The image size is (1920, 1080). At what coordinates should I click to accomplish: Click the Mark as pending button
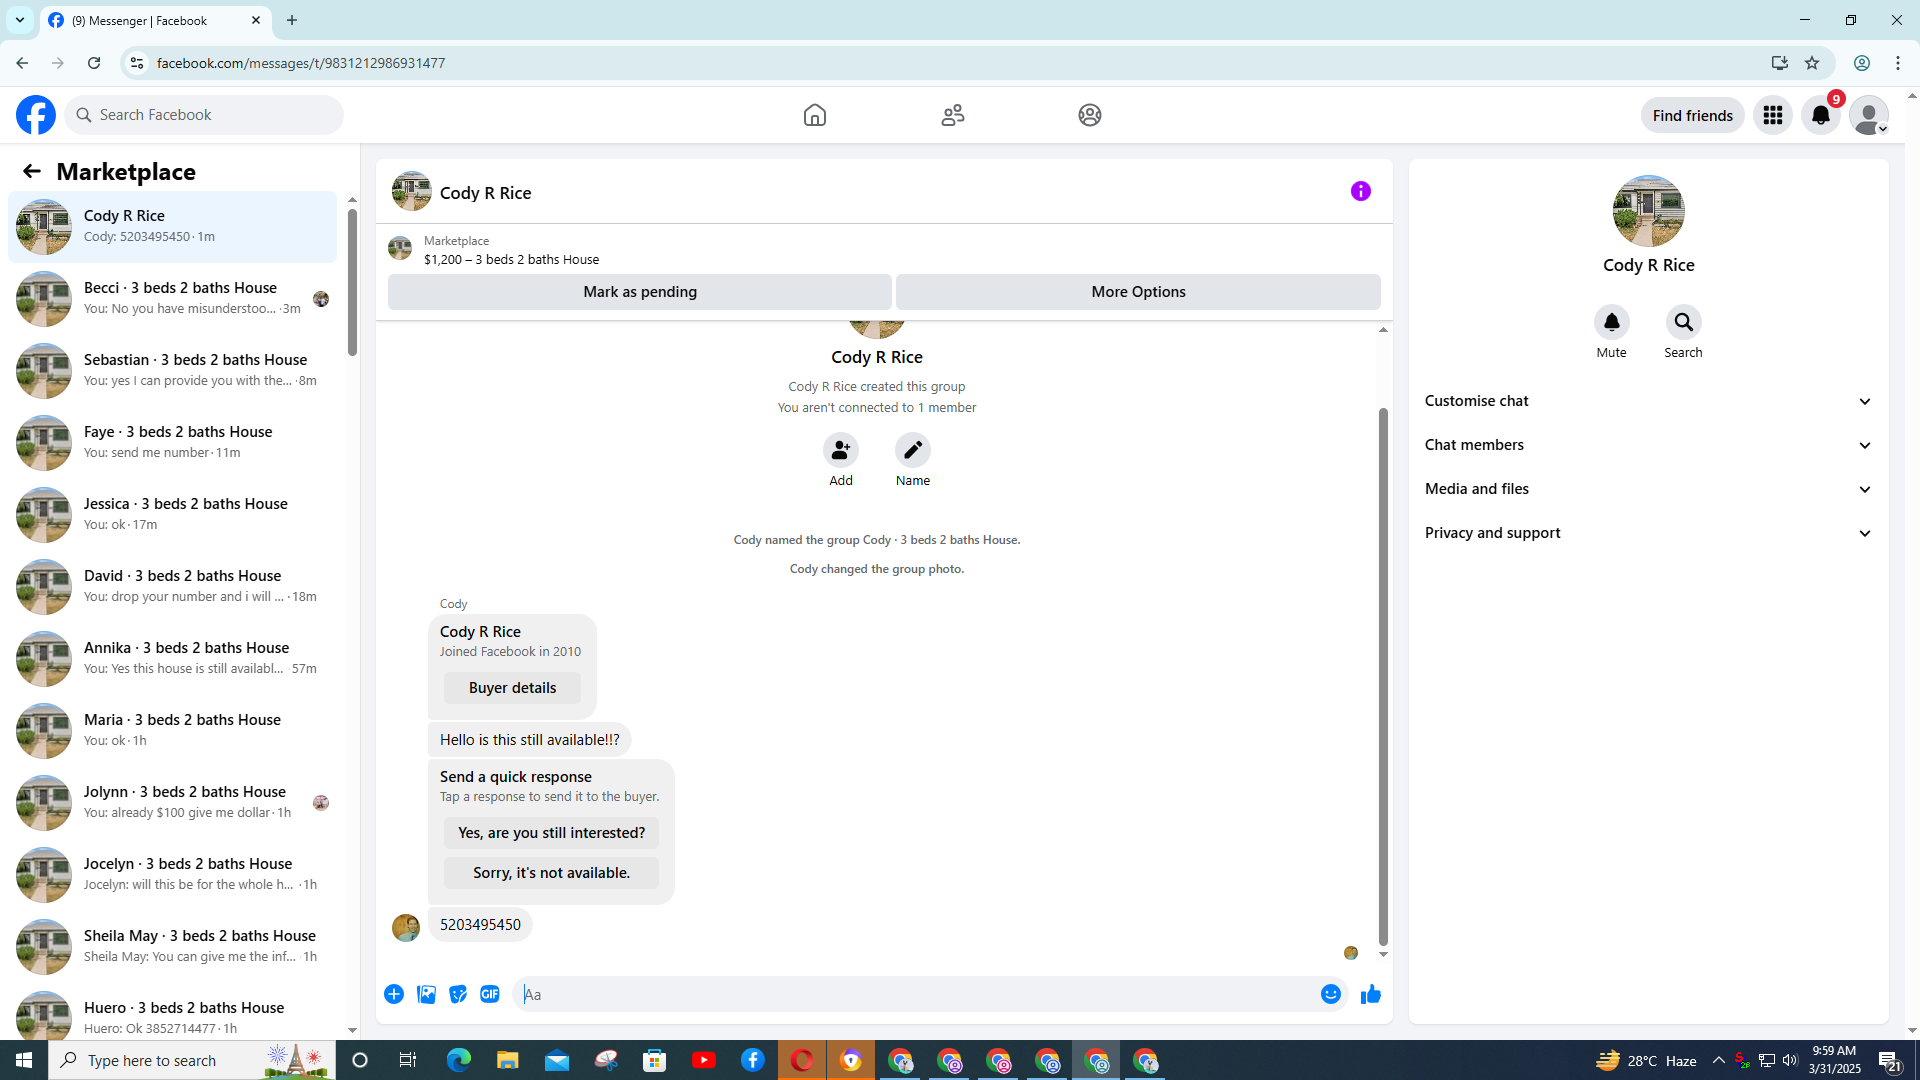(x=639, y=292)
